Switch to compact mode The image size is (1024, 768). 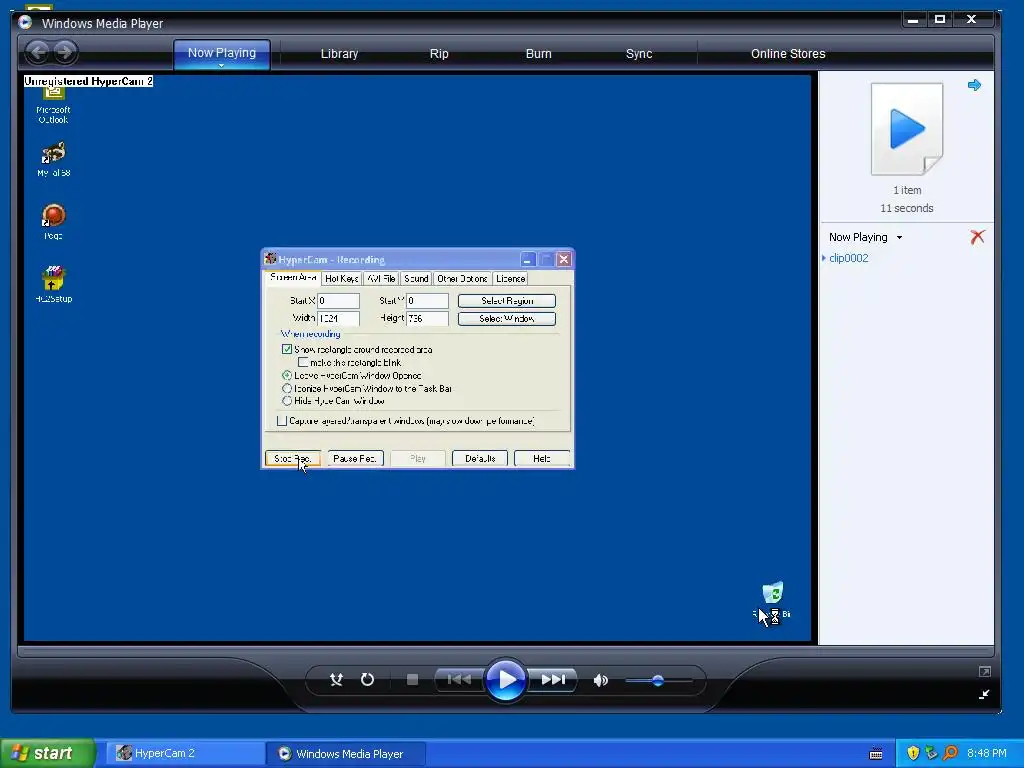coord(984,694)
